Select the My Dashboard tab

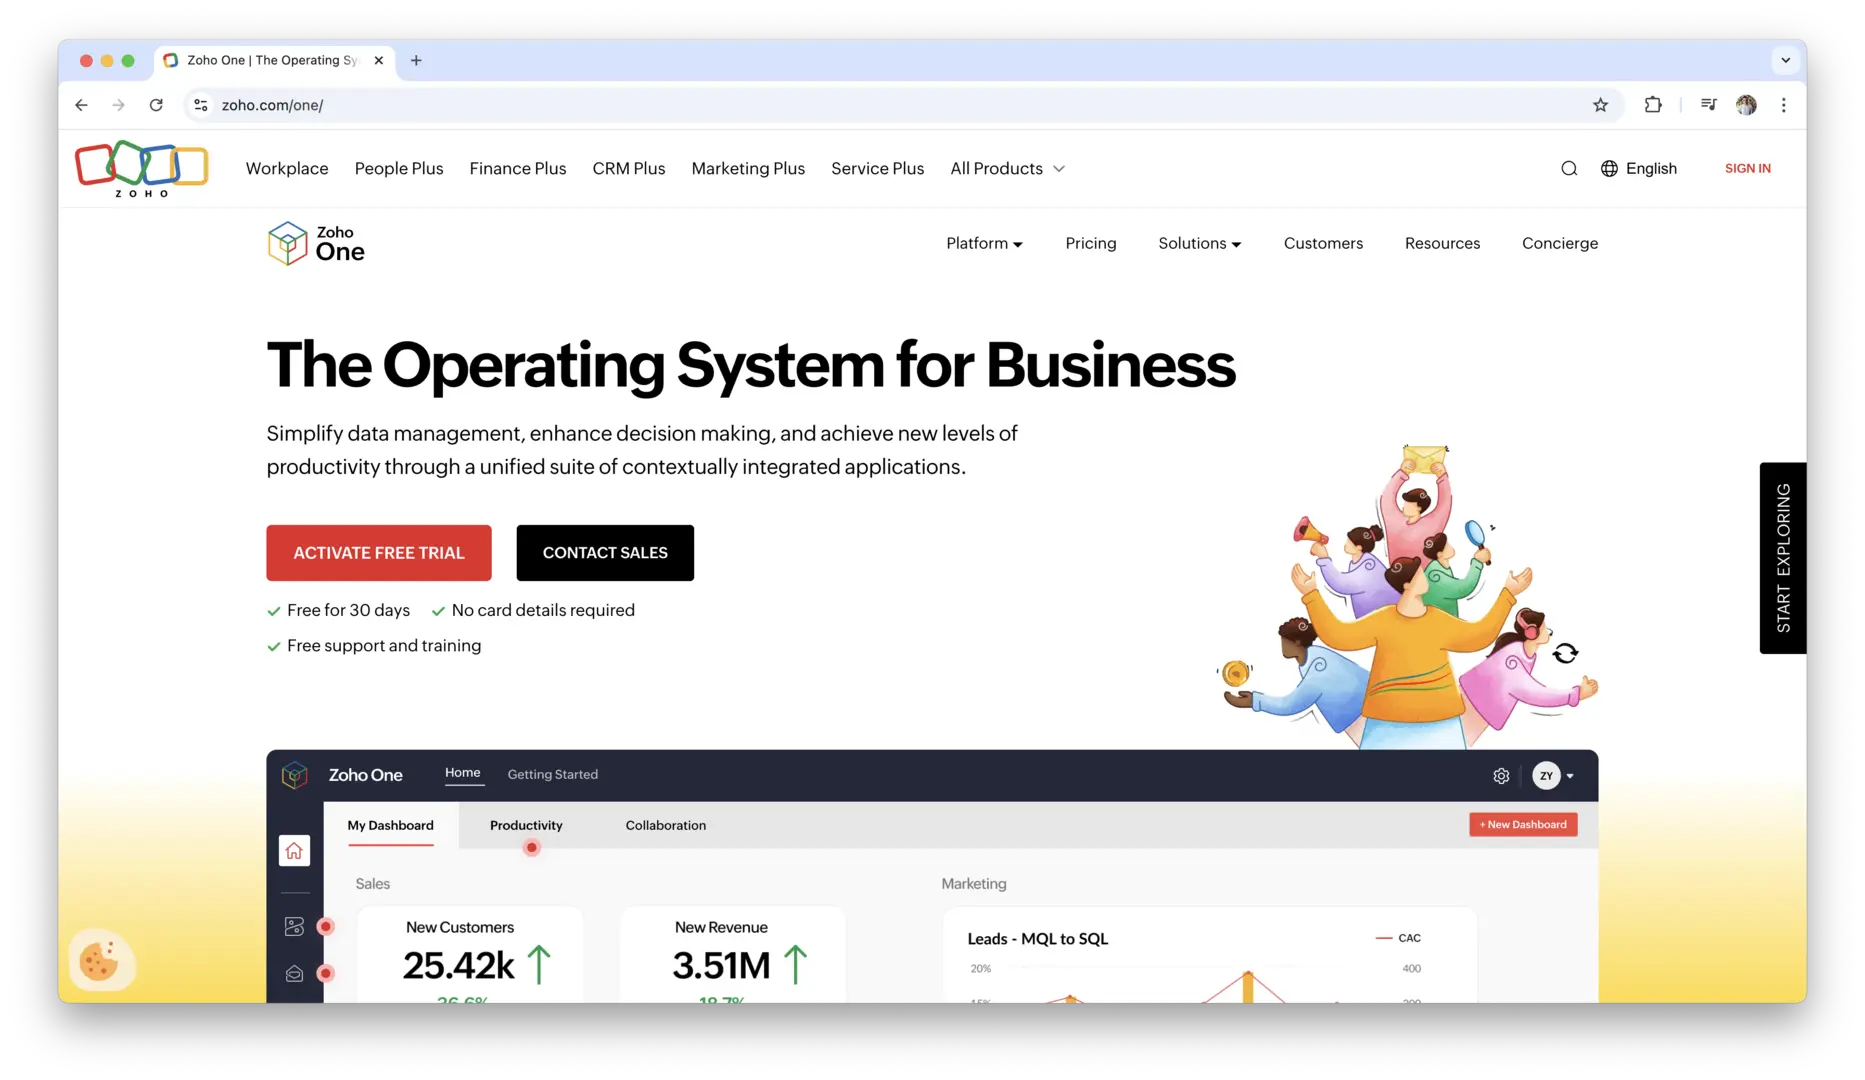click(x=391, y=826)
